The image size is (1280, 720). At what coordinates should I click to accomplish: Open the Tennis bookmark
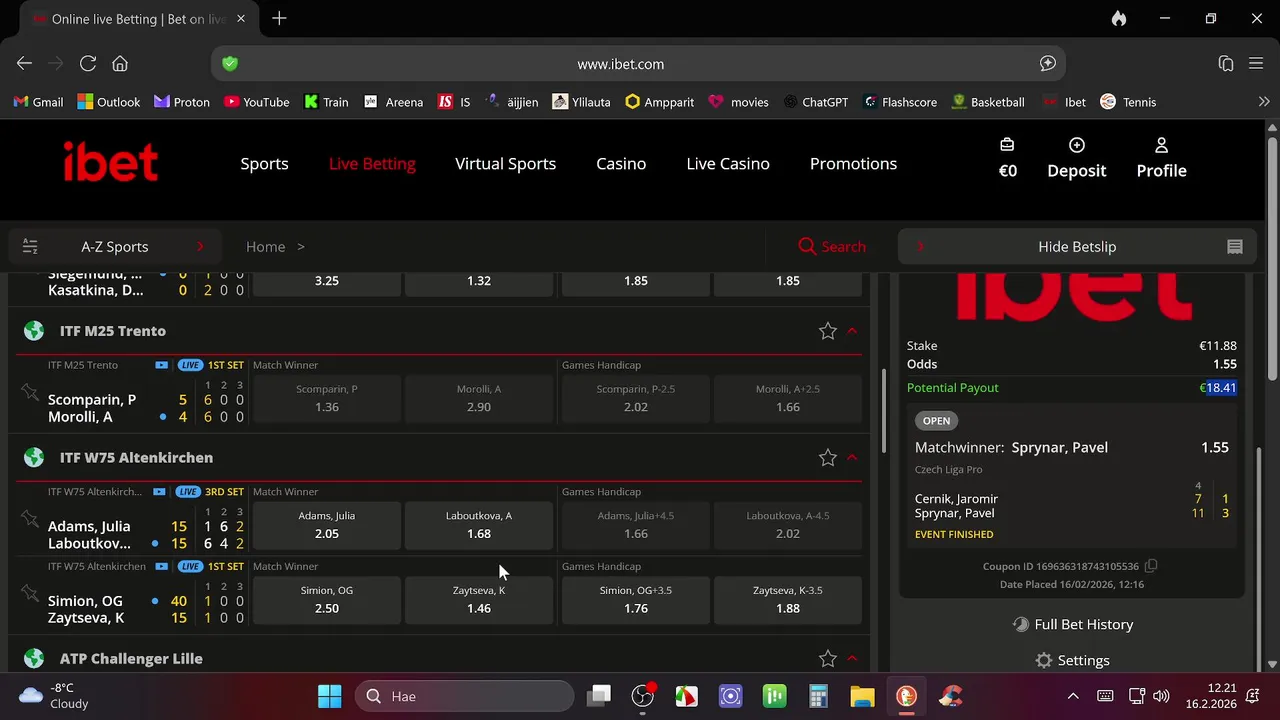point(1128,102)
